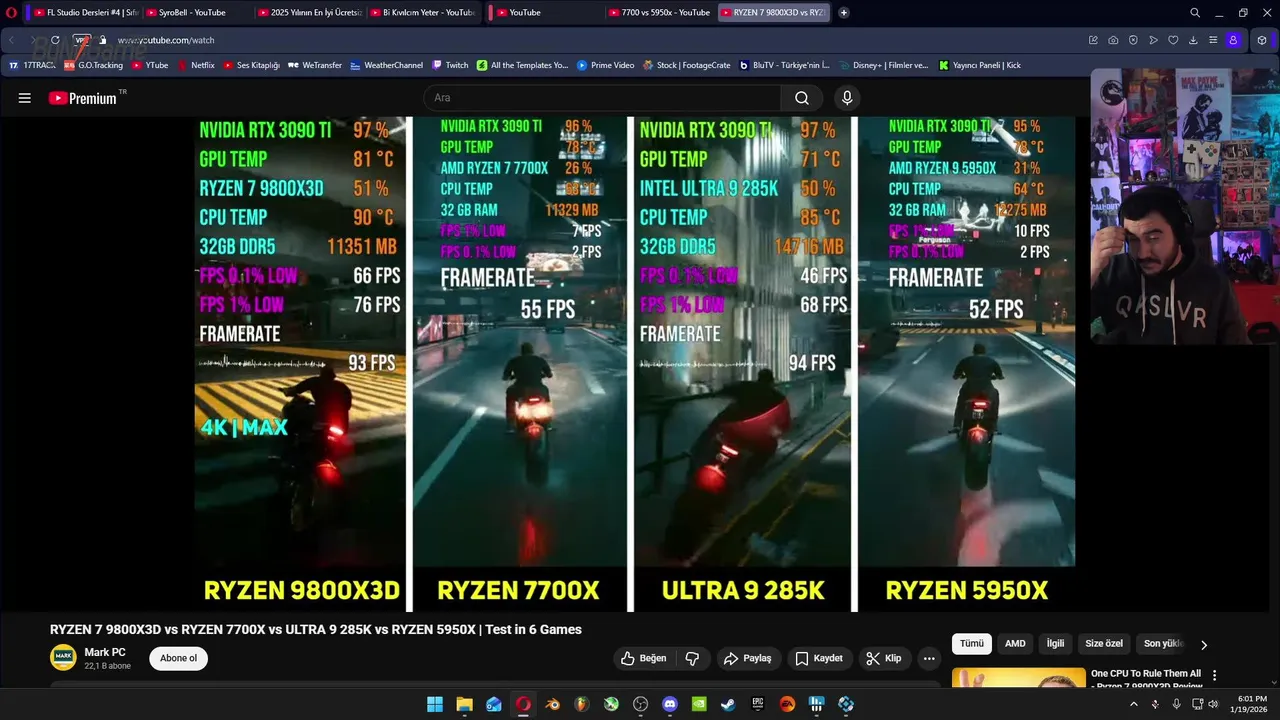Open One CPU To Rule Them All thumbnail

pyautogui.click(x=1018, y=677)
